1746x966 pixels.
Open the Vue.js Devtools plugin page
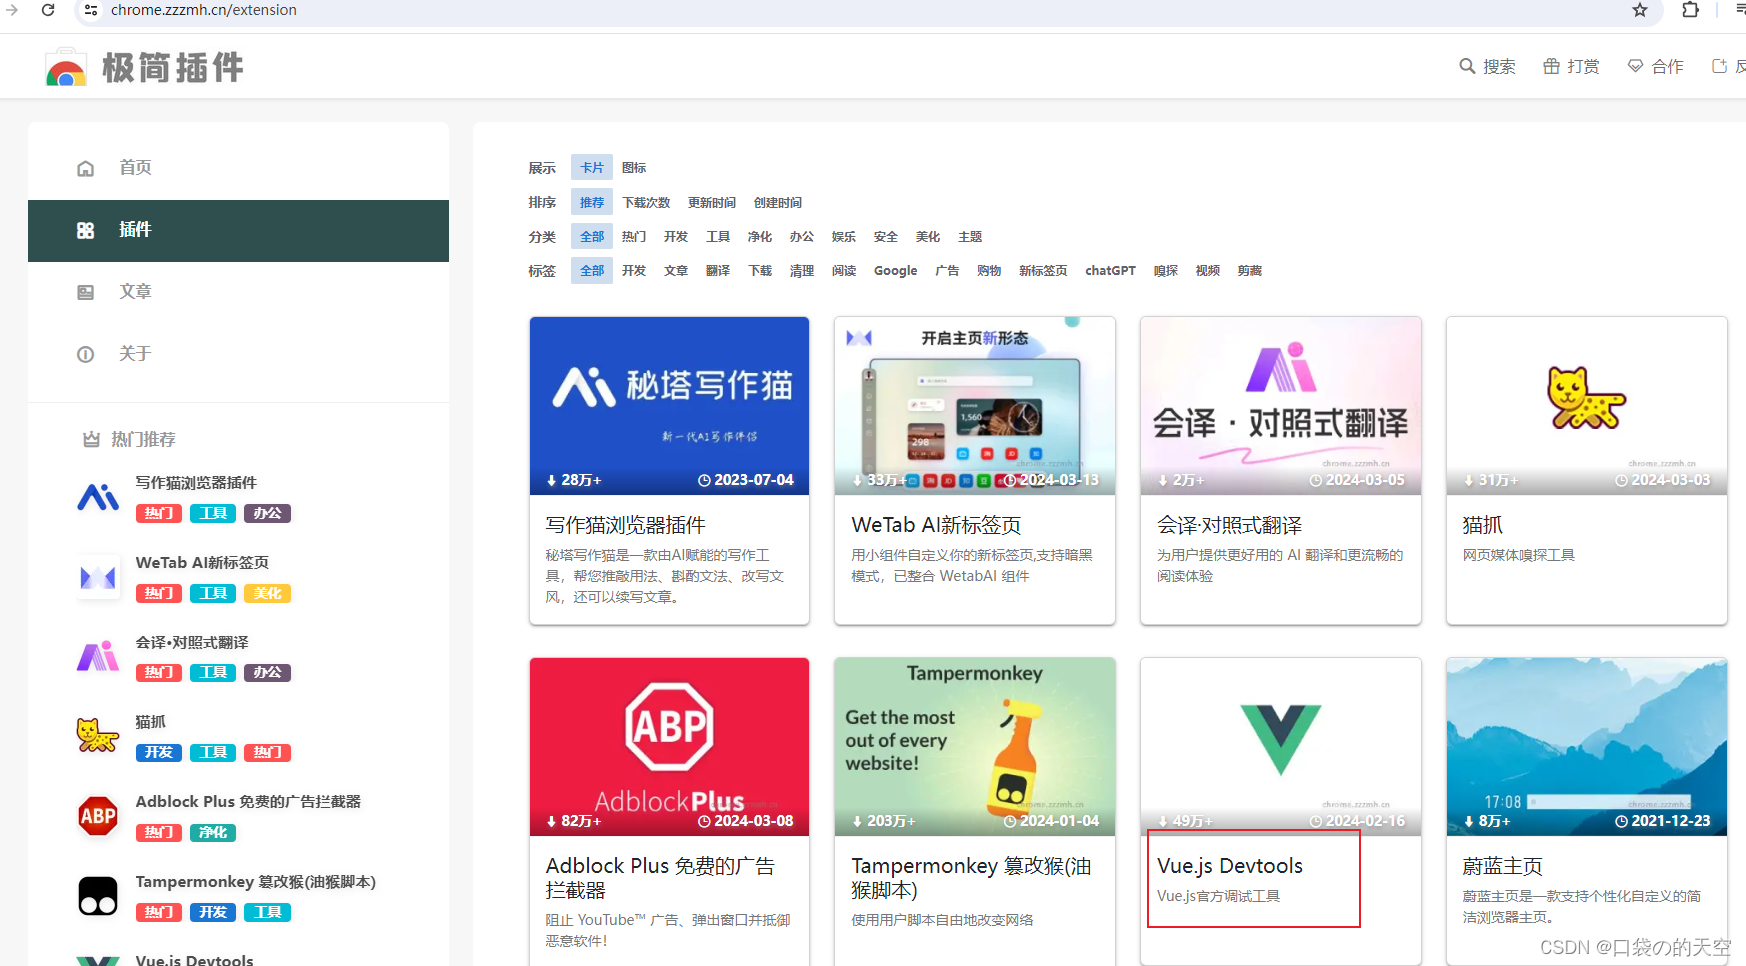click(x=1229, y=866)
